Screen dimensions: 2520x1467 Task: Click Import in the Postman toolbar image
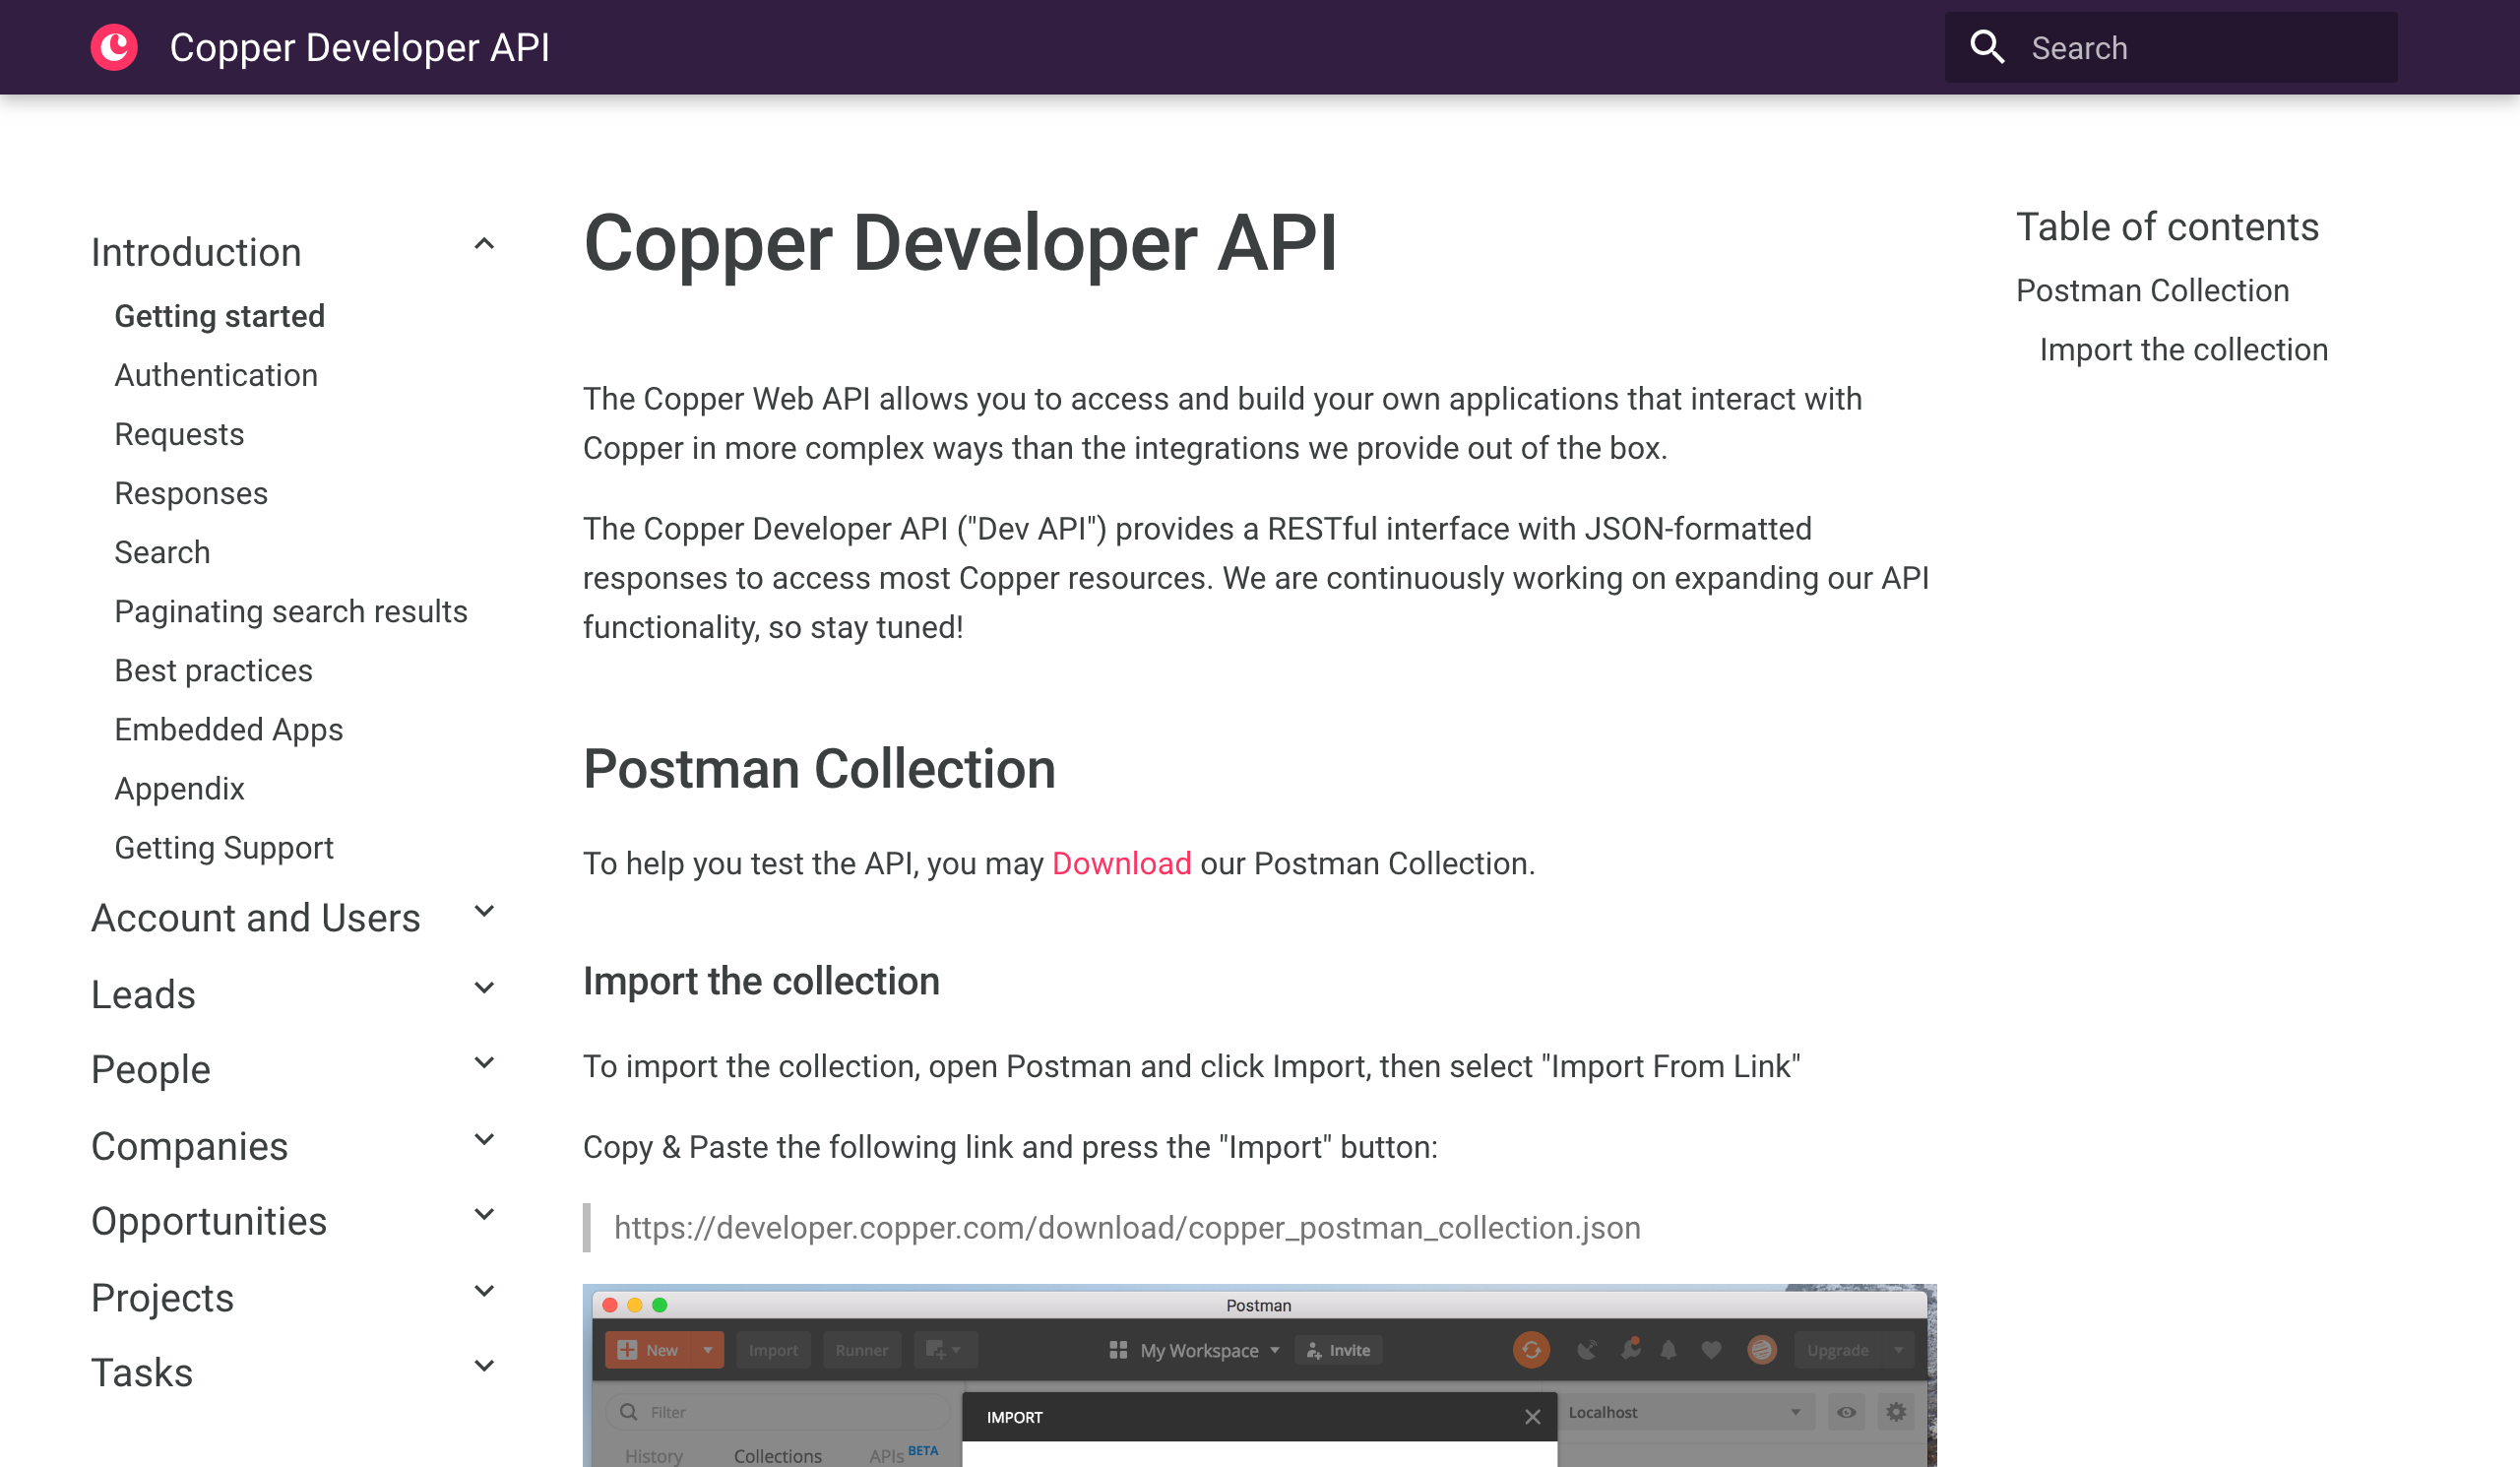click(x=773, y=1350)
